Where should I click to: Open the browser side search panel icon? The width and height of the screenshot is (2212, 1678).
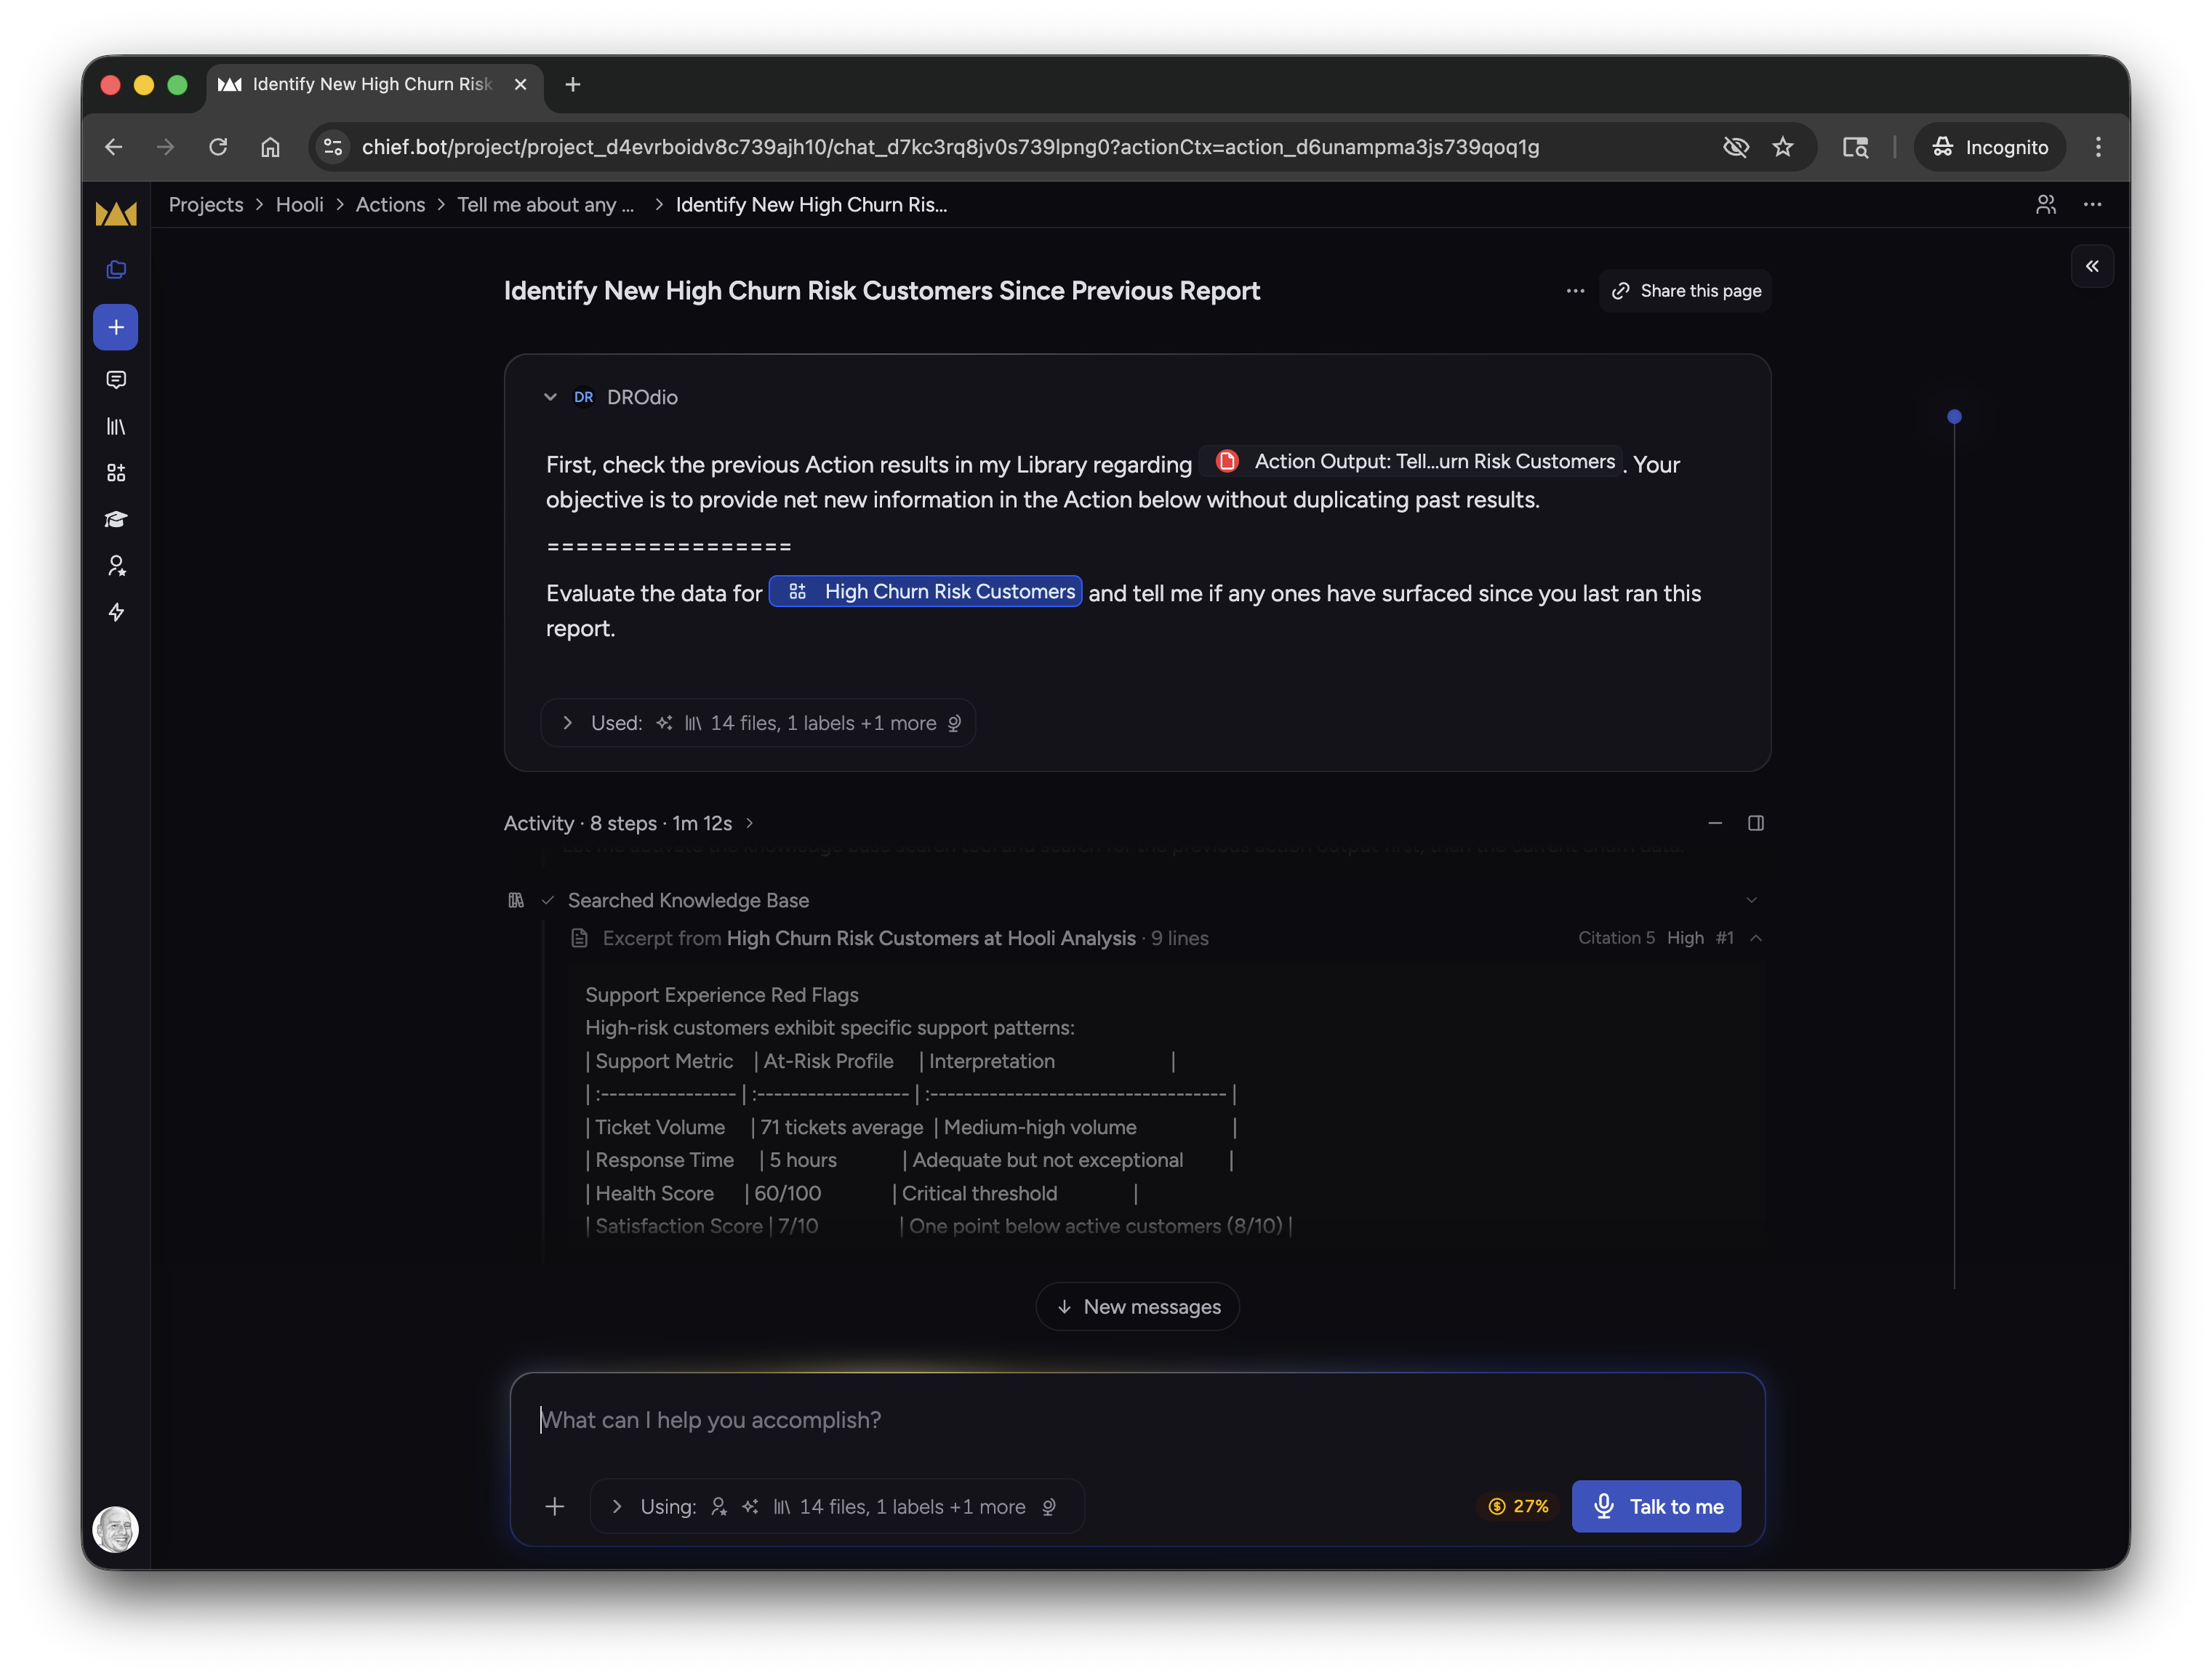[1856, 147]
